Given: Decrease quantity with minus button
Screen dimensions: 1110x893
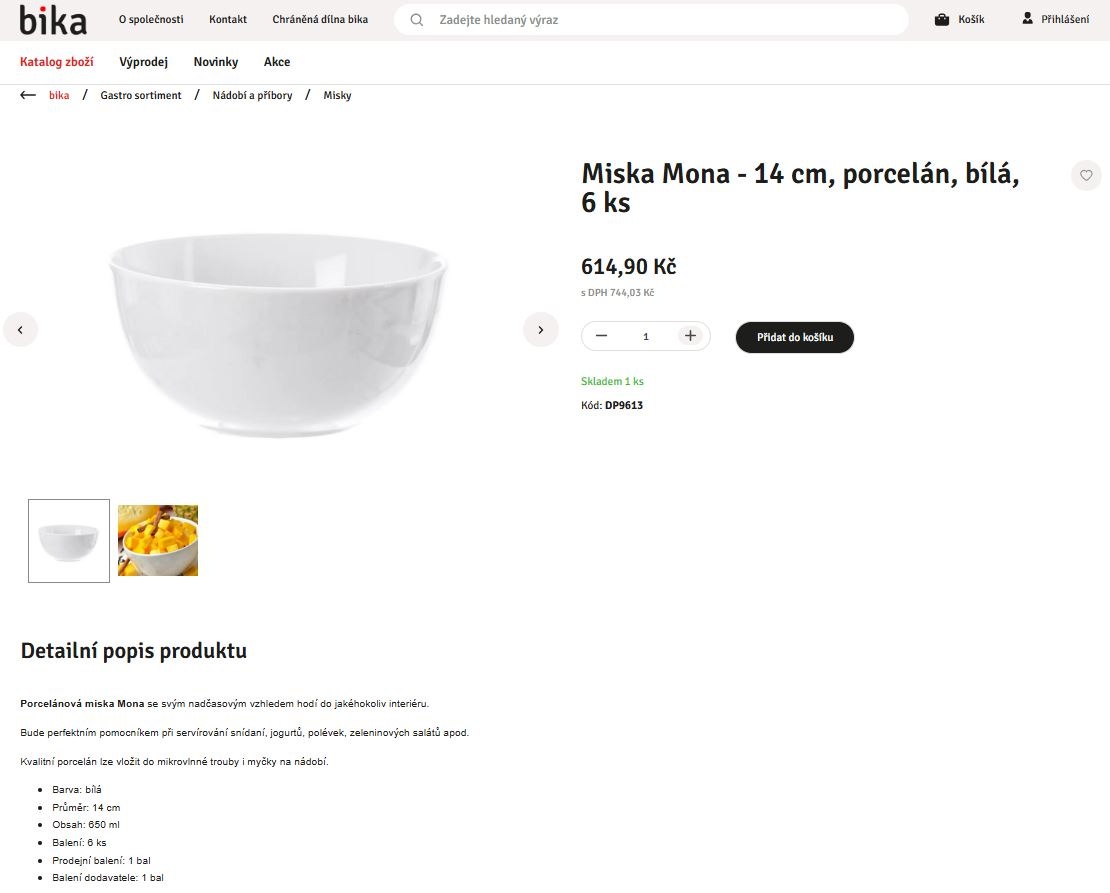Looking at the screenshot, I should (x=601, y=336).
